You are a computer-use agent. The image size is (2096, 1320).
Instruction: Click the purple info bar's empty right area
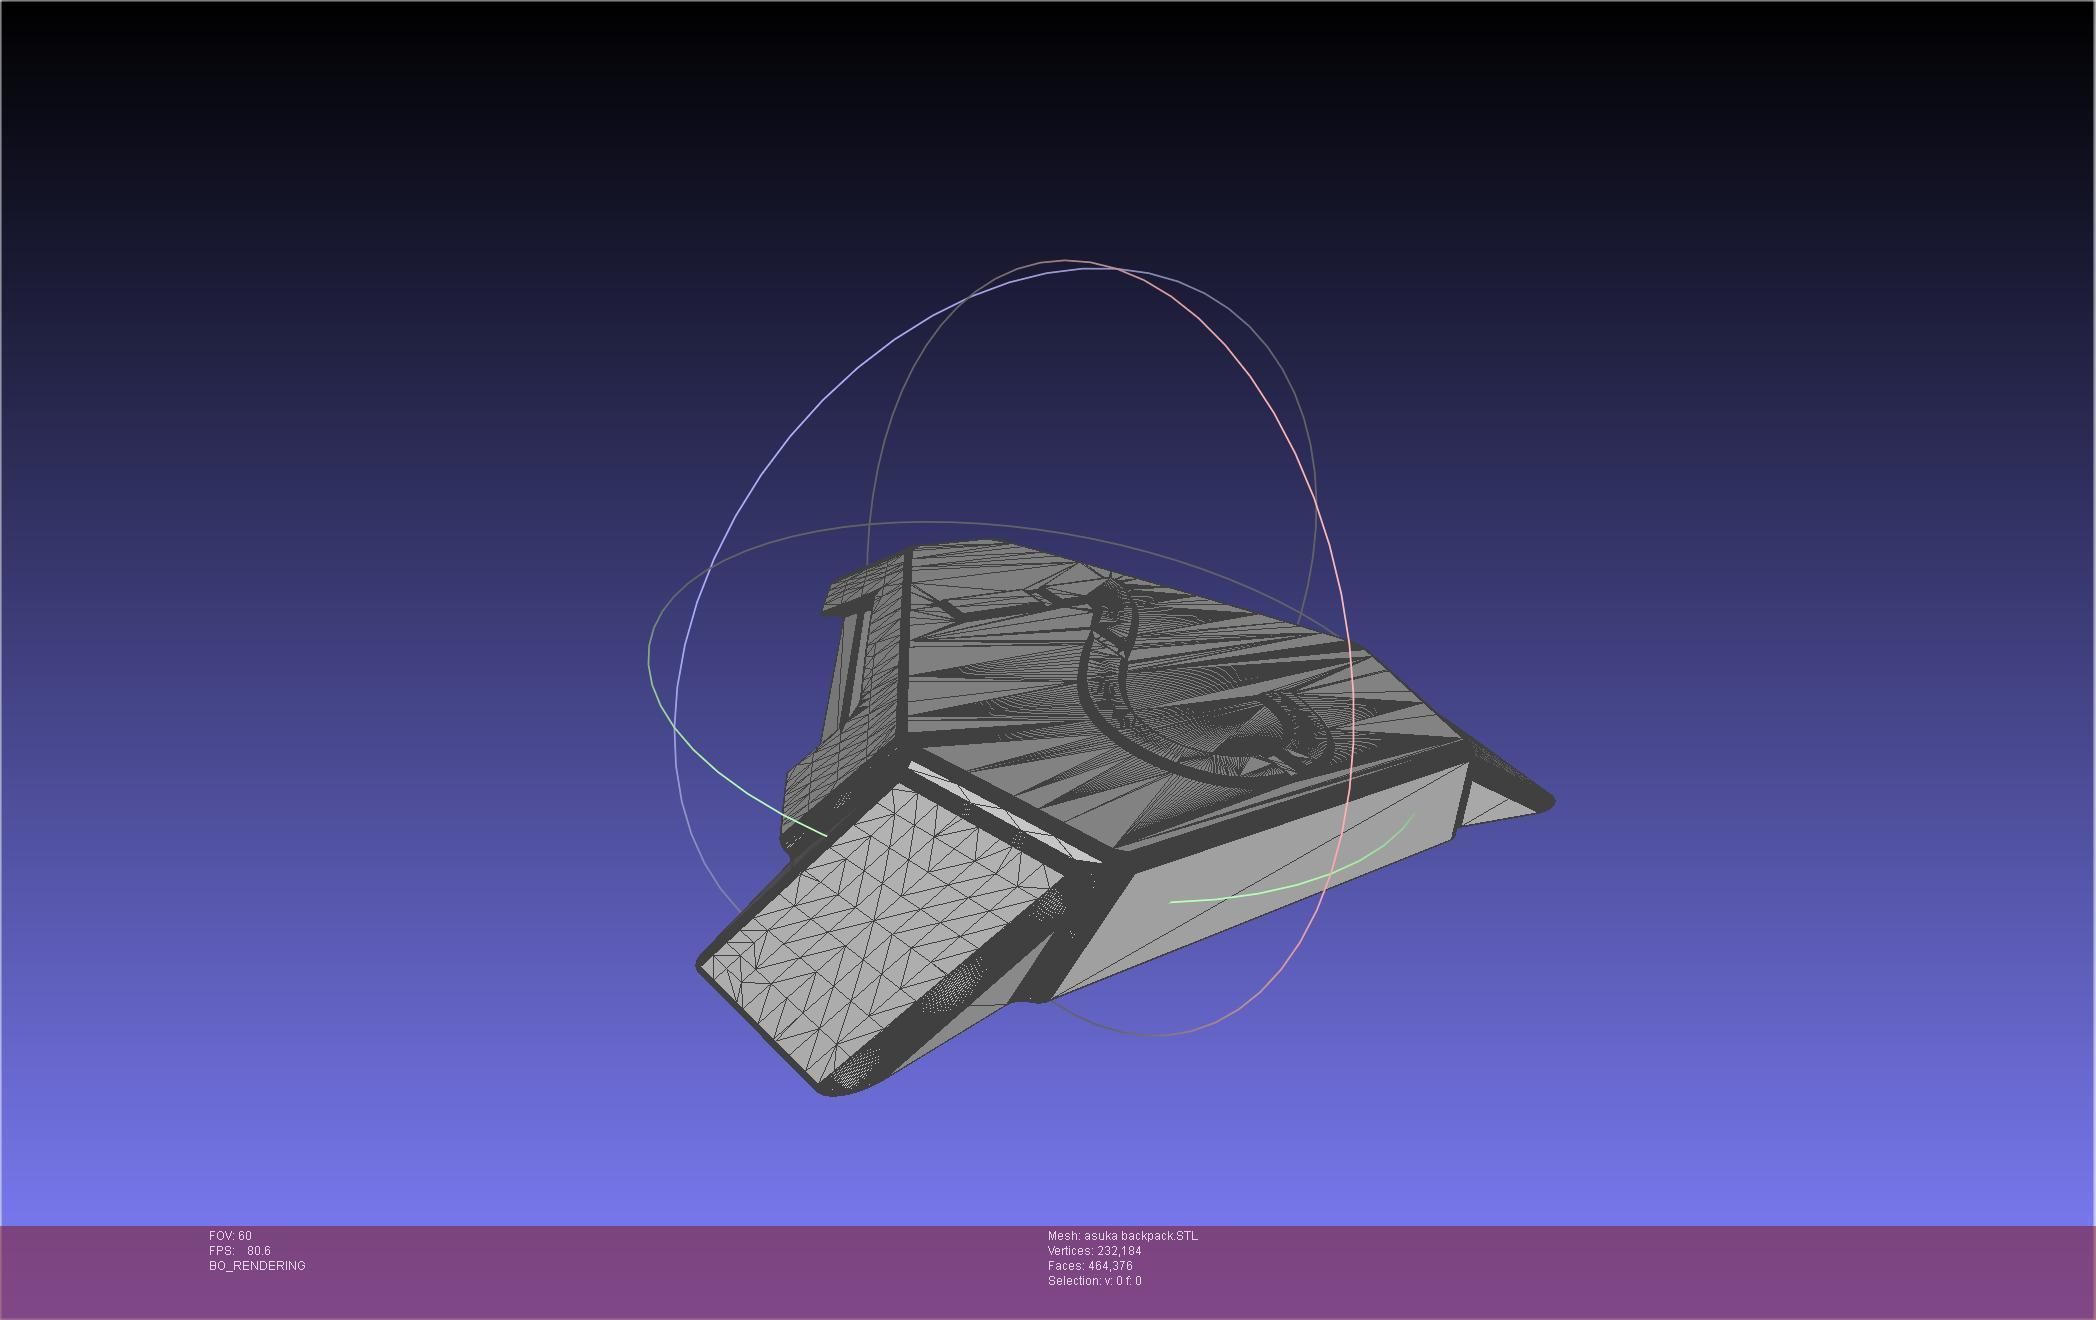point(1700,1270)
